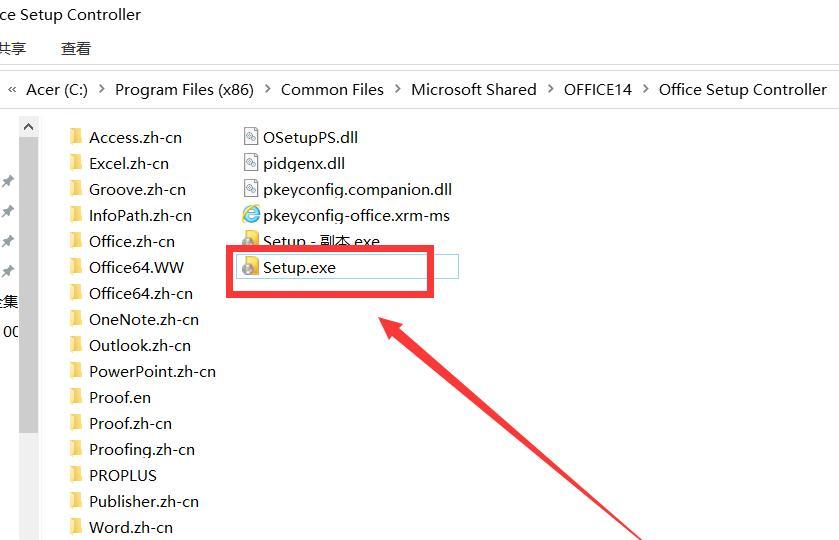Image resolution: width=839 pixels, height=540 pixels.
Task: Select the Proof.zh-cn folder name
Action: [x=131, y=423]
